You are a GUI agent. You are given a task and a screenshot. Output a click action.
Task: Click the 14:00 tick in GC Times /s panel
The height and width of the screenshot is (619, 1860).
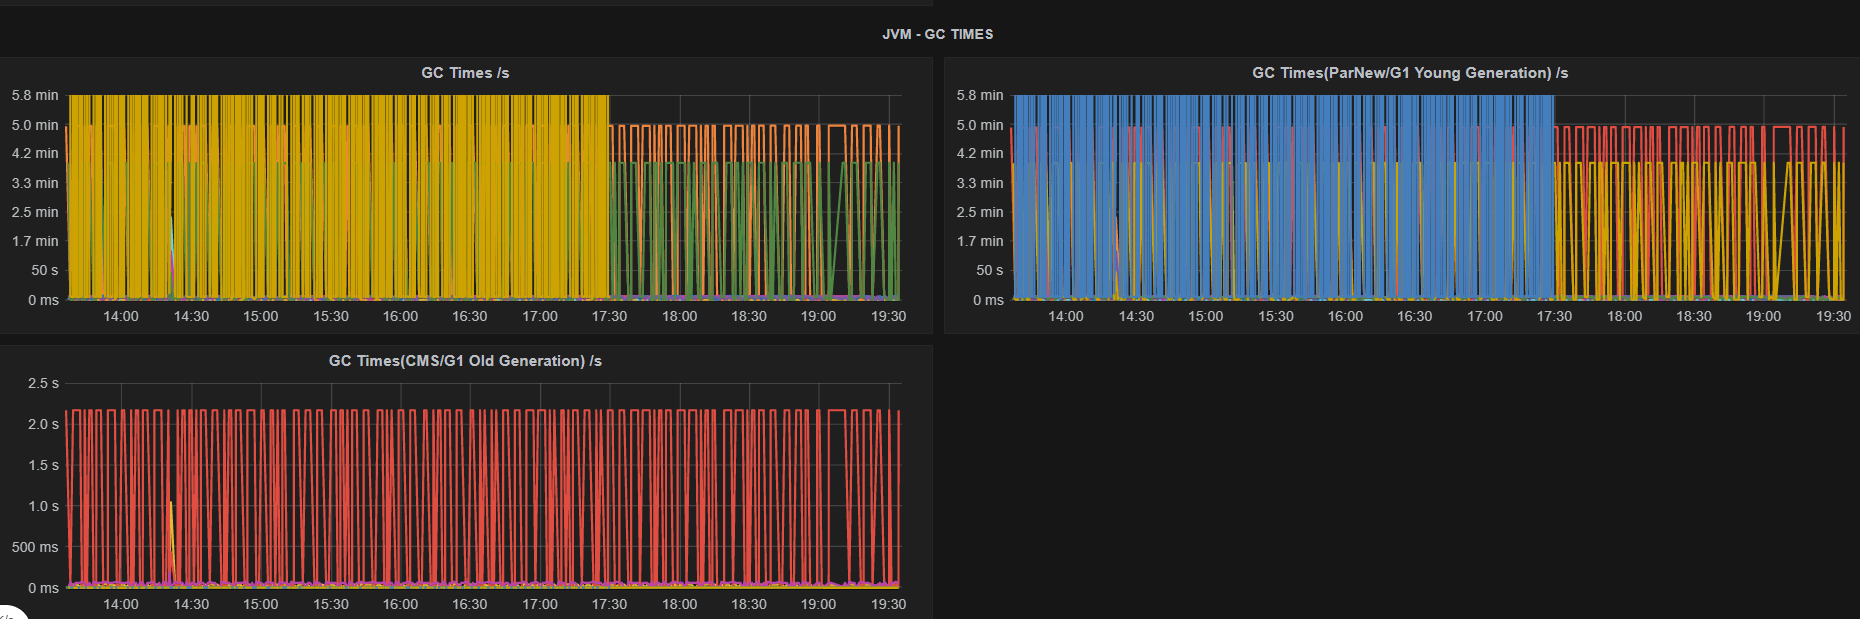coord(121,316)
